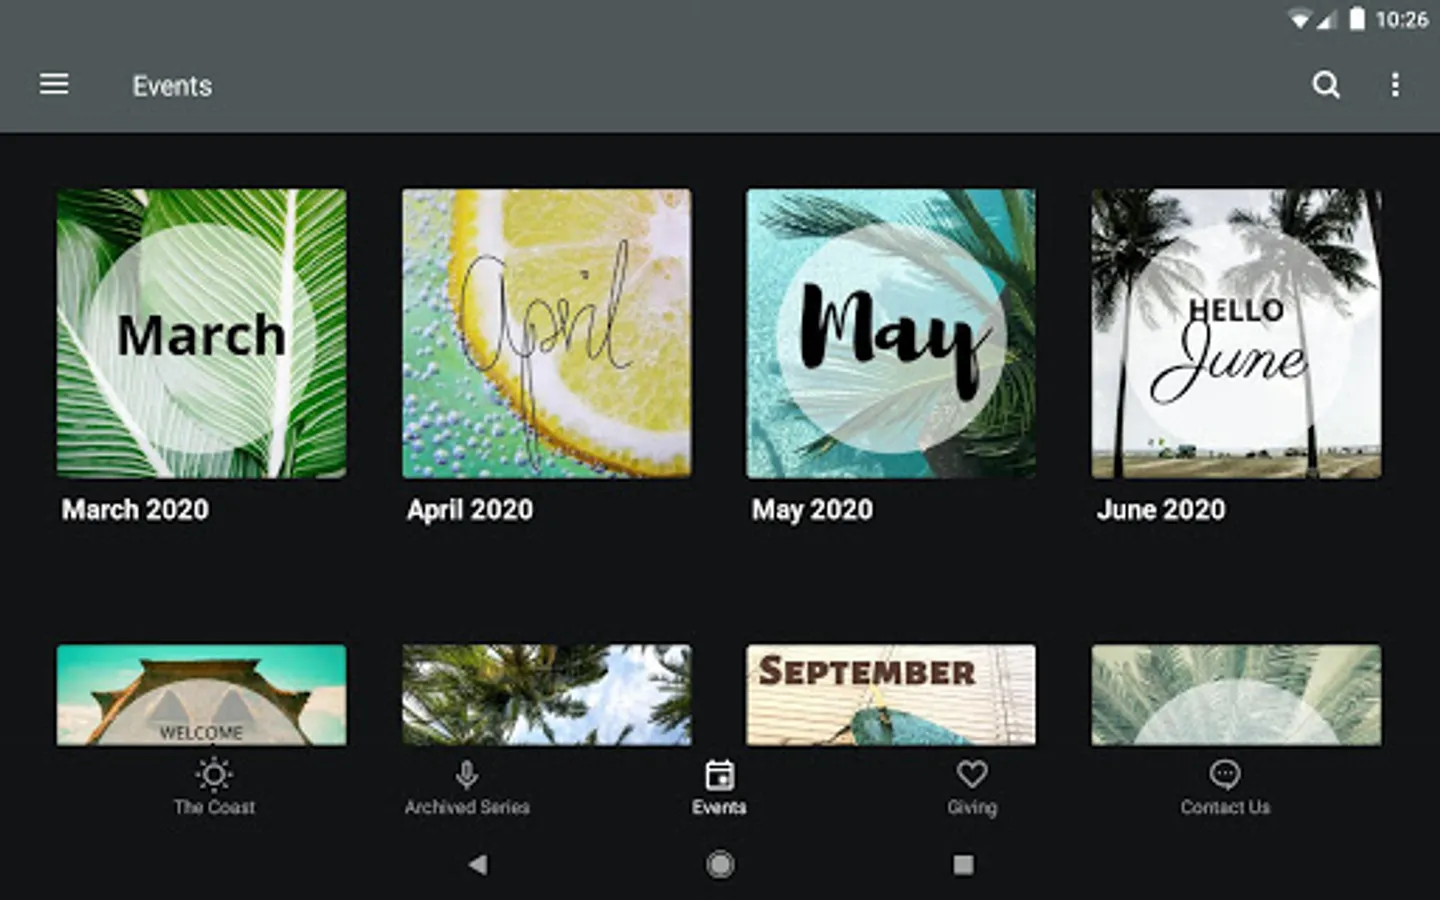Tap the search magnifier icon

[x=1326, y=85]
